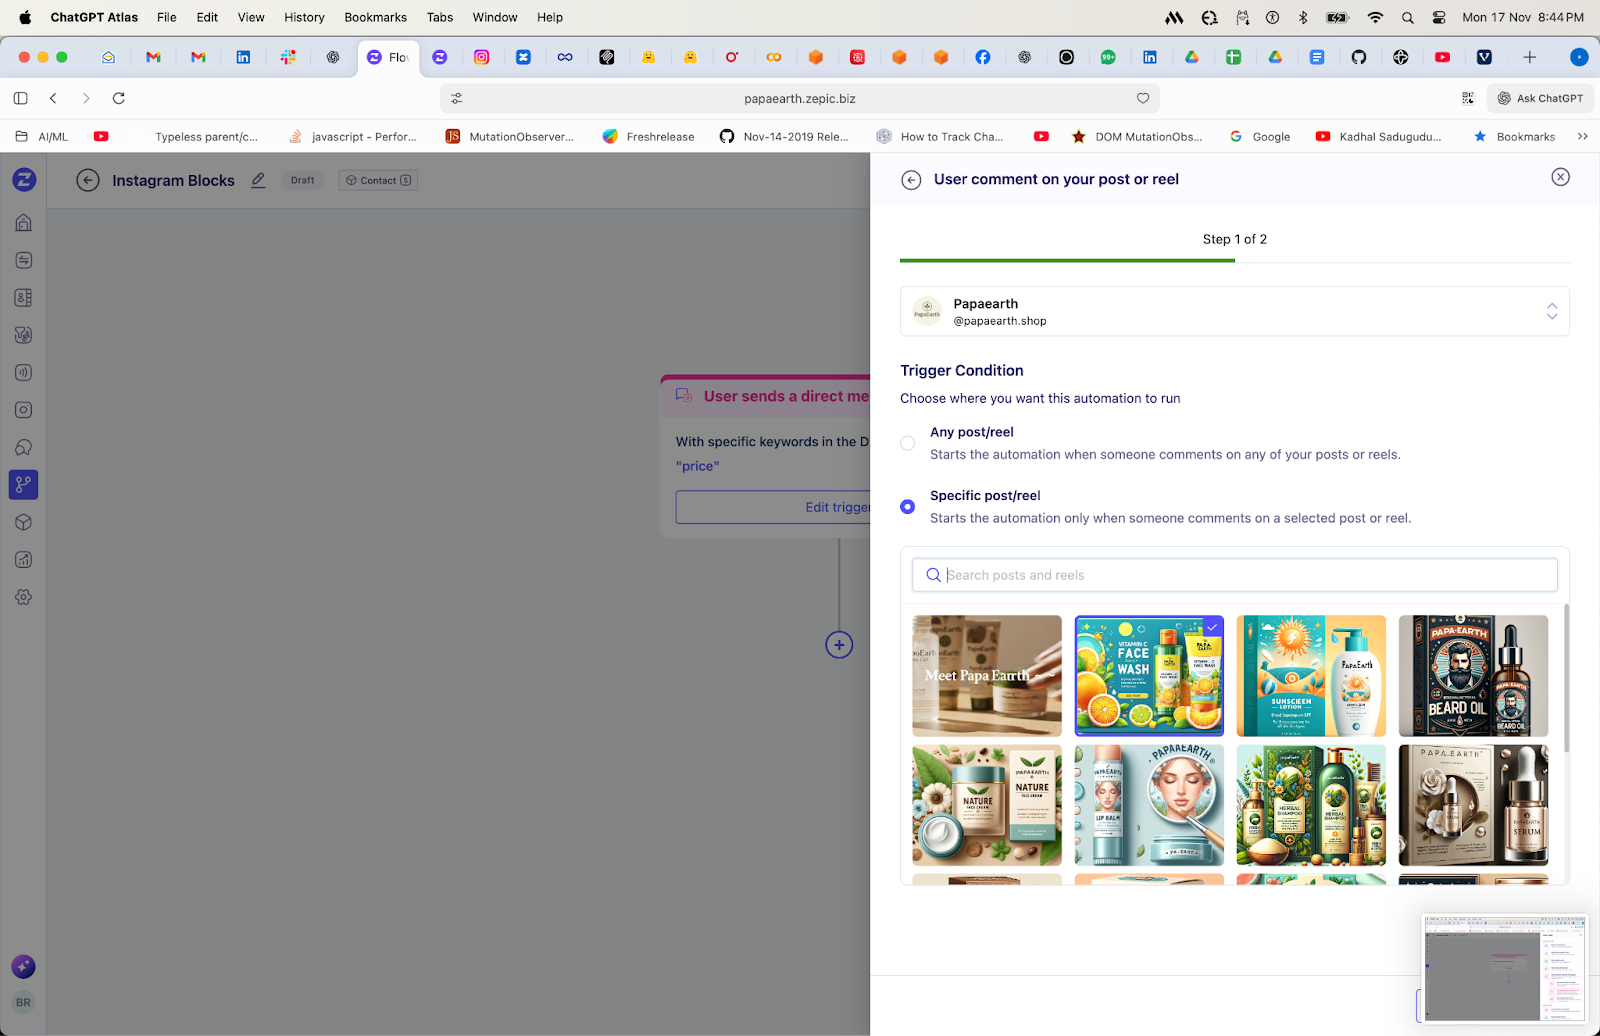Viewport: 1600px width, 1036px height.
Task: Switch to the GitHub browser tab
Action: tap(1358, 57)
